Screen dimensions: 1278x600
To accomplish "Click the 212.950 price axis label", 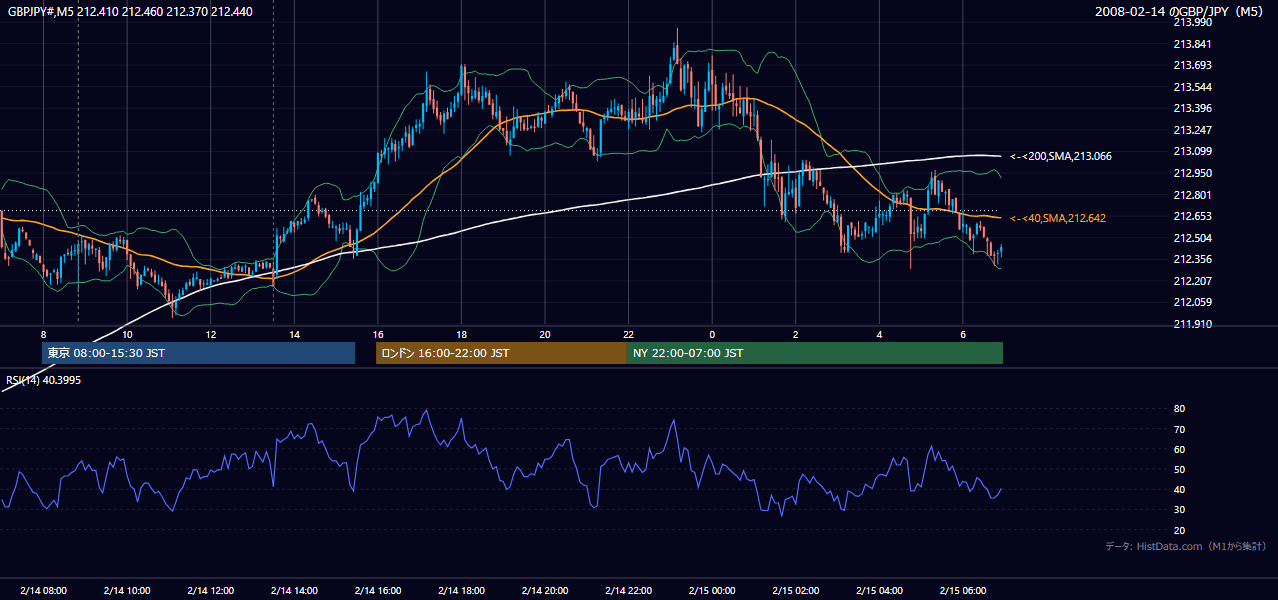I will [1192, 173].
